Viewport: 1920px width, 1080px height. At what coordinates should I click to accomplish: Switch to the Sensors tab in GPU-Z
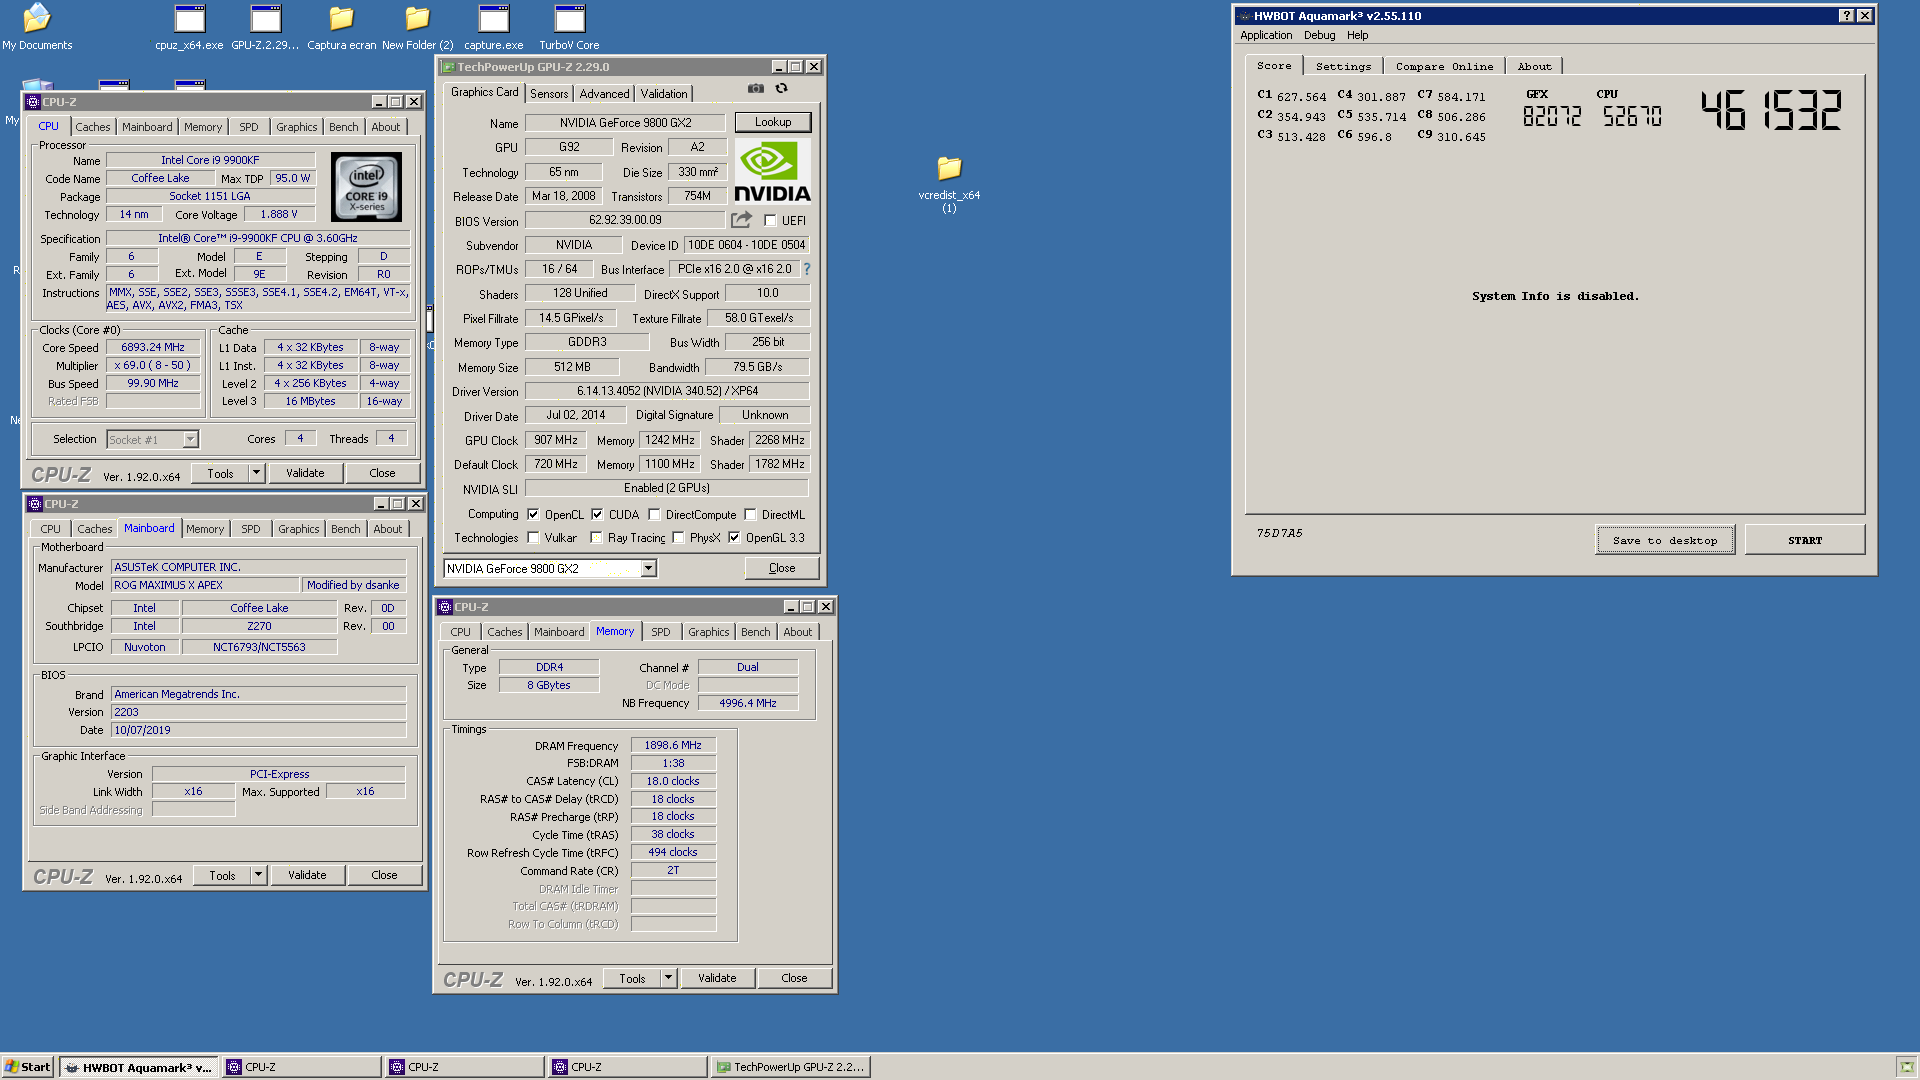(x=549, y=94)
